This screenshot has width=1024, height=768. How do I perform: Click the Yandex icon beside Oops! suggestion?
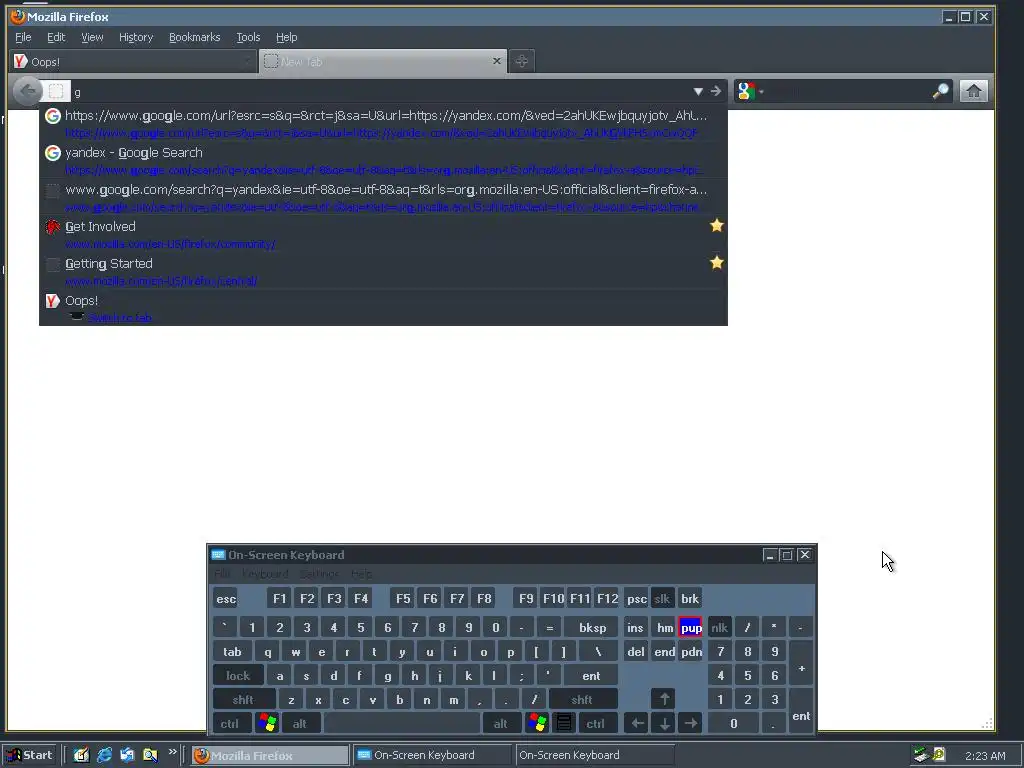(53, 300)
